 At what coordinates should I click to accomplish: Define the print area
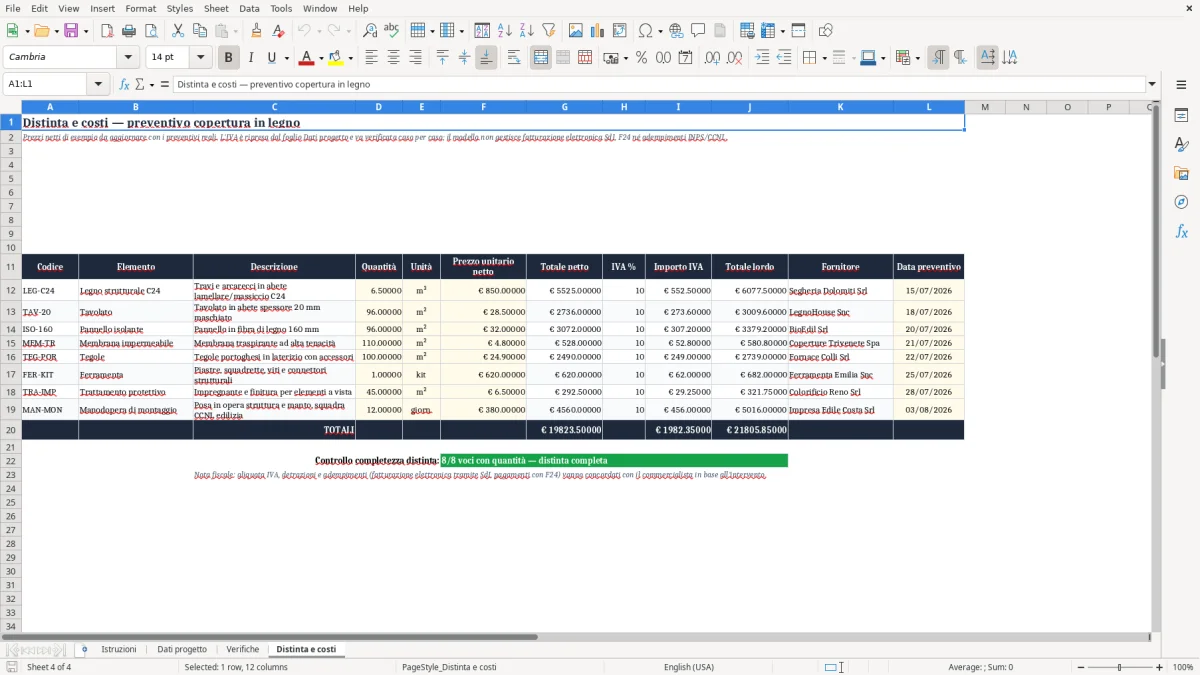click(x=747, y=31)
